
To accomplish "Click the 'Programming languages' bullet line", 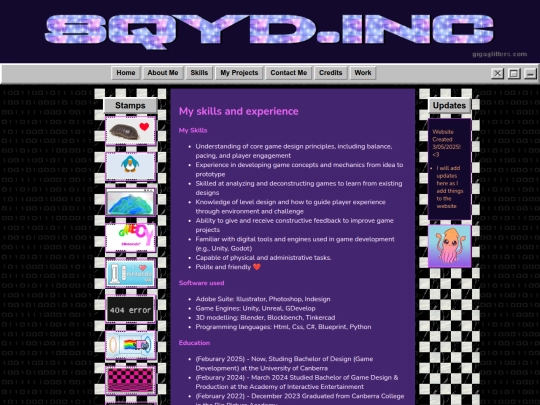I will (283, 327).
